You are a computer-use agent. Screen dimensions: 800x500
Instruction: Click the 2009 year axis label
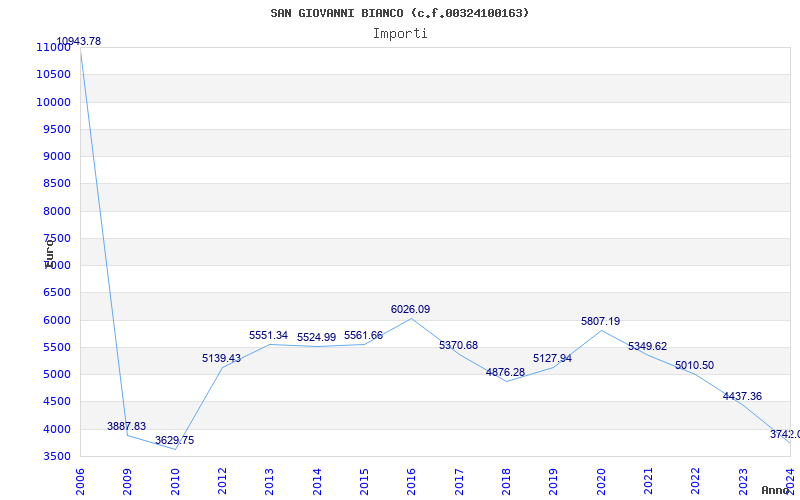tap(128, 479)
